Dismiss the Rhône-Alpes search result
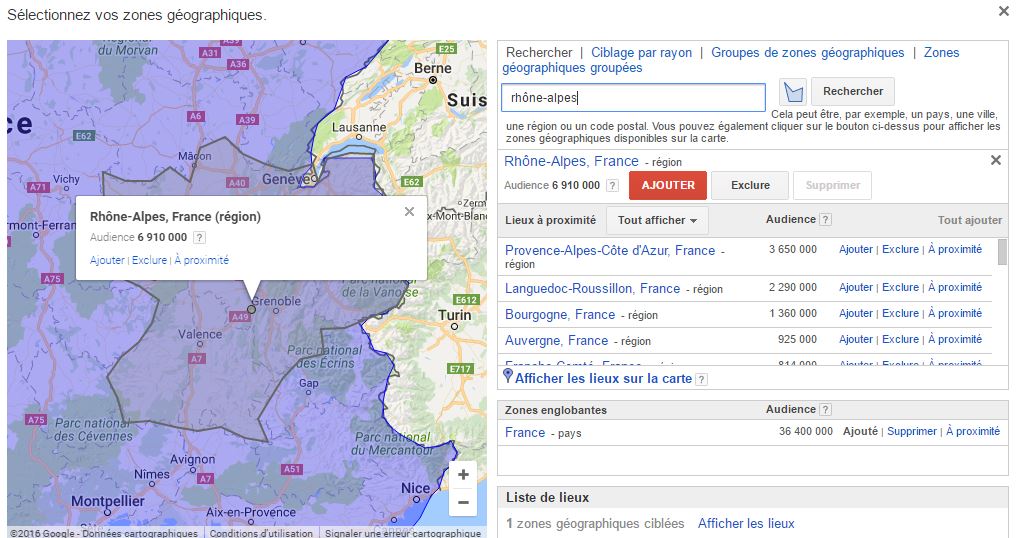 click(x=996, y=160)
